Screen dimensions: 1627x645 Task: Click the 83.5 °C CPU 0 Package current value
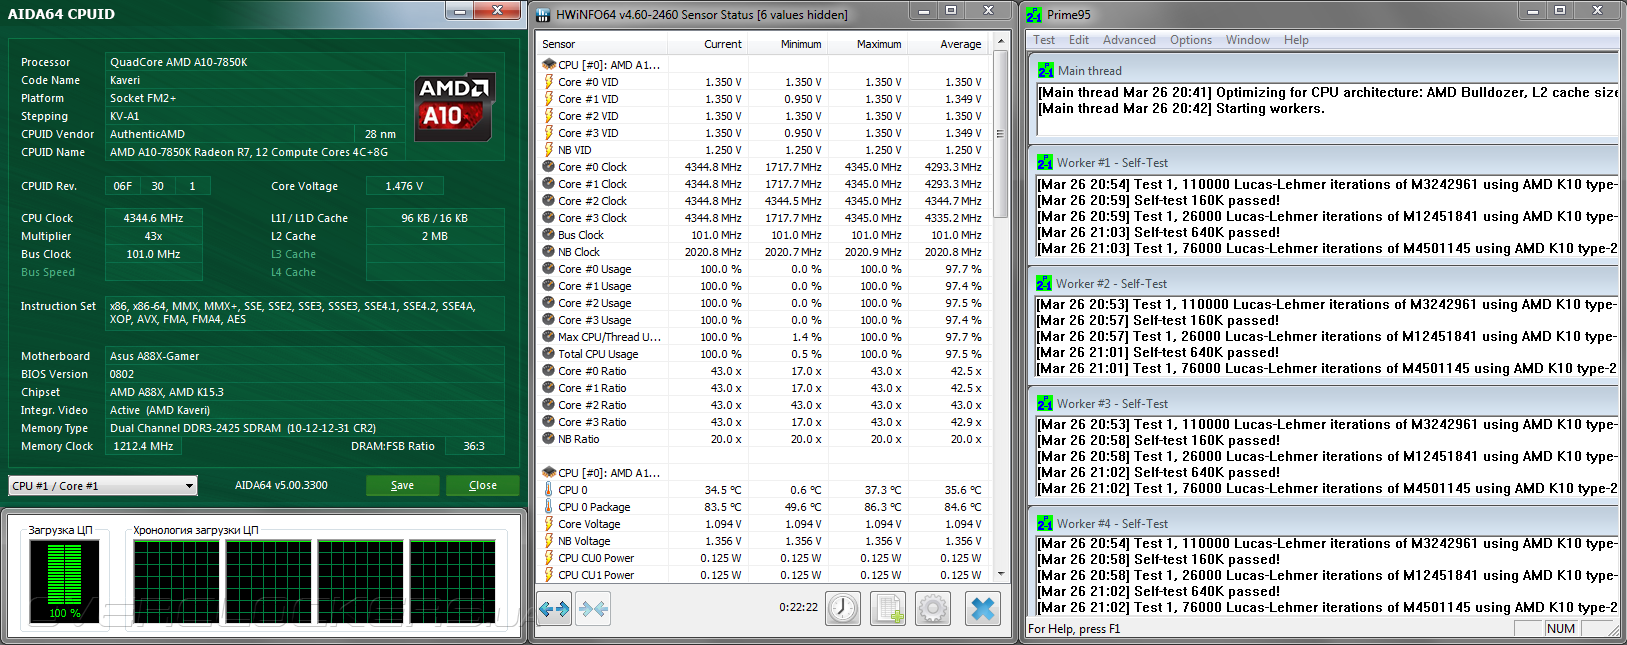coord(723,507)
